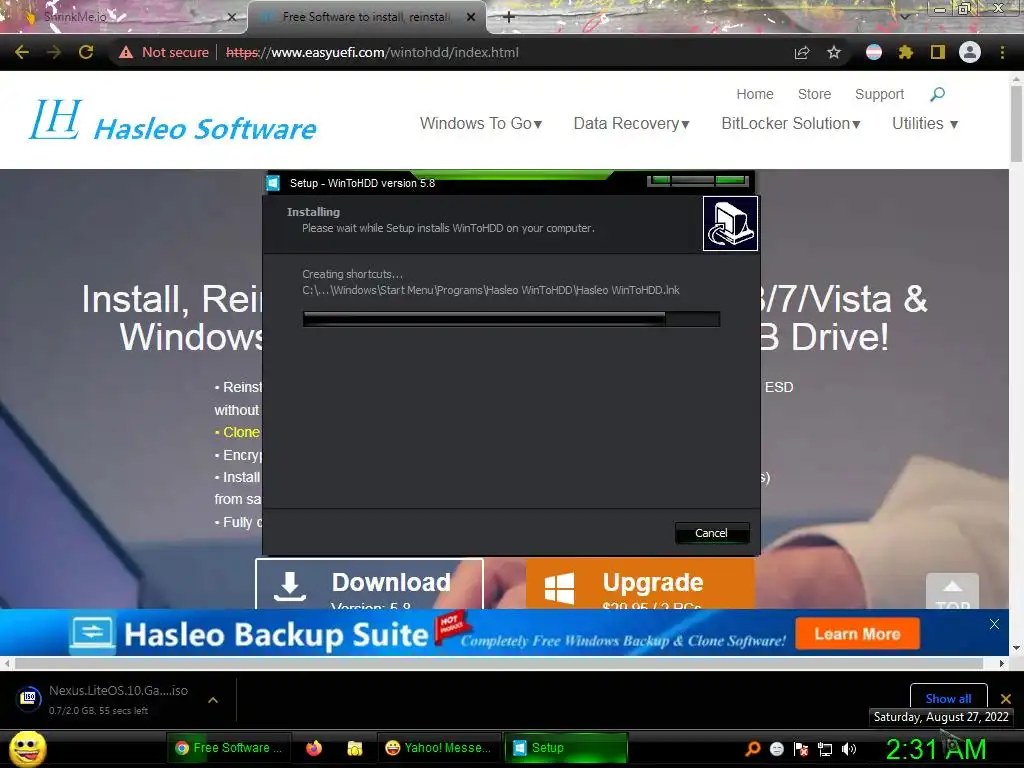This screenshot has height=768, width=1024.
Task: Open the Store link
Action: coord(814,94)
